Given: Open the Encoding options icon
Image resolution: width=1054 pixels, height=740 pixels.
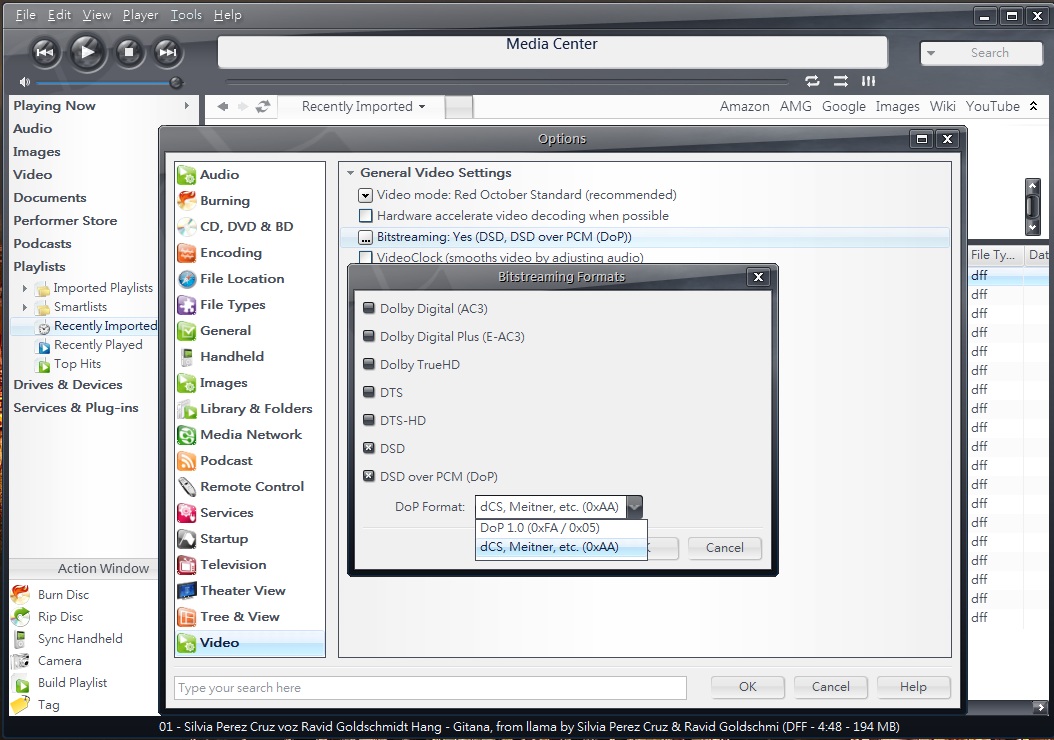Looking at the screenshot, I should click(x=186, y=253).
